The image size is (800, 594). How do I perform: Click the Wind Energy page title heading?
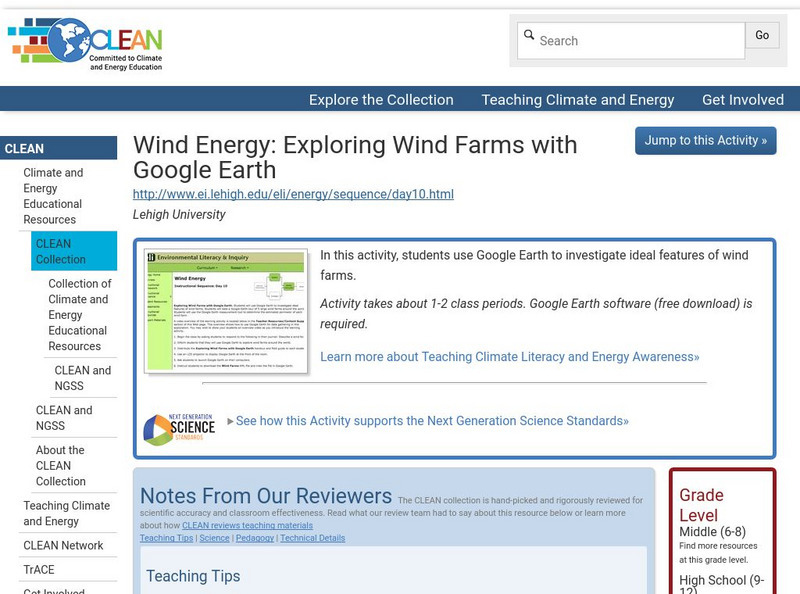tap(355, 157)
